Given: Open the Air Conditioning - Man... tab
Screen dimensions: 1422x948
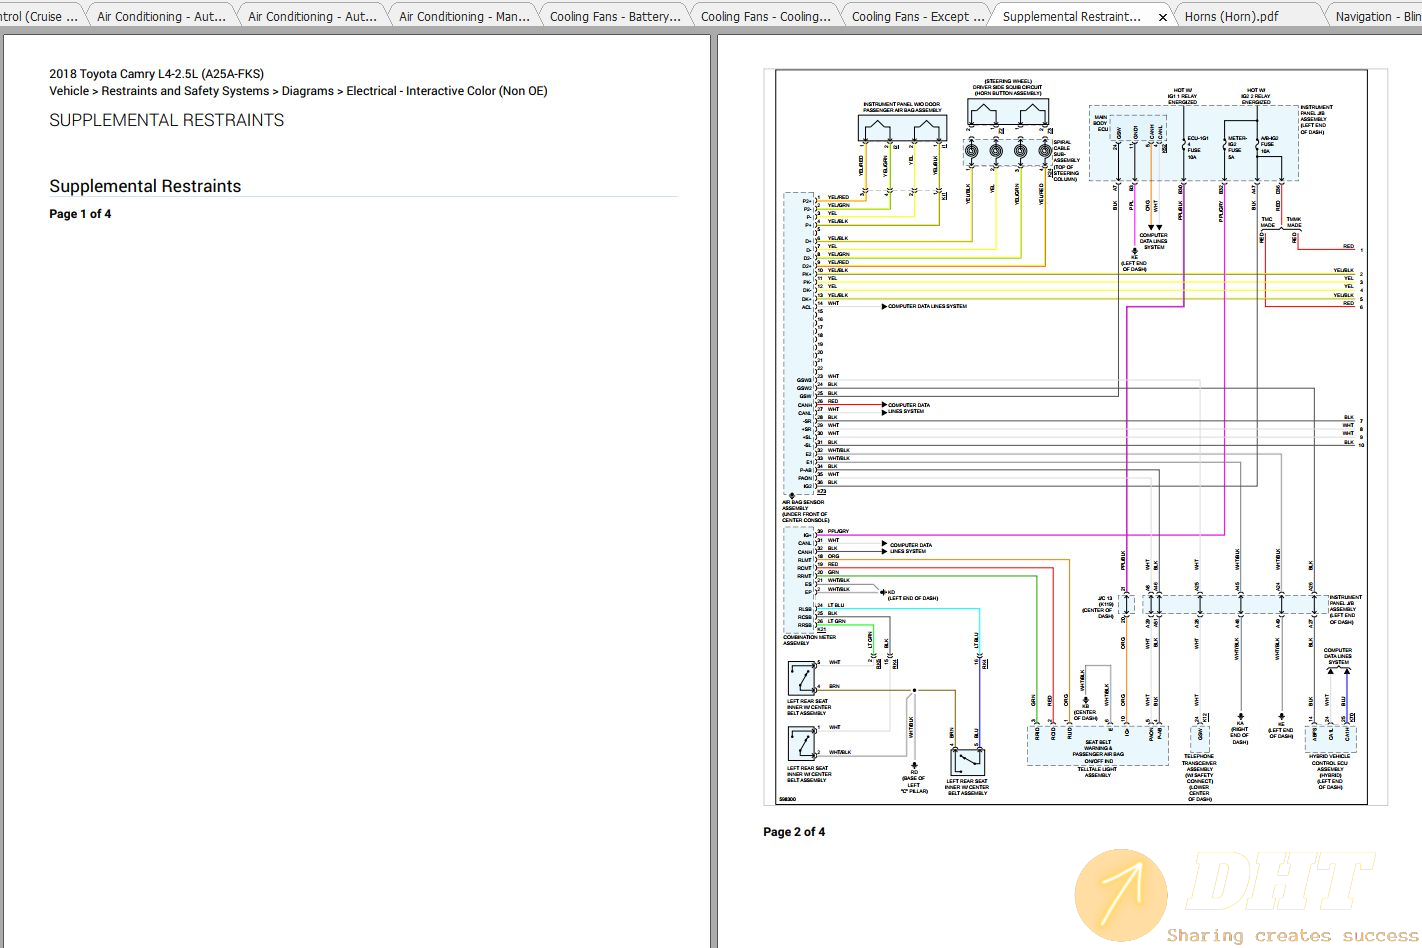Looking at the screenshot, I should click(464, 16).
